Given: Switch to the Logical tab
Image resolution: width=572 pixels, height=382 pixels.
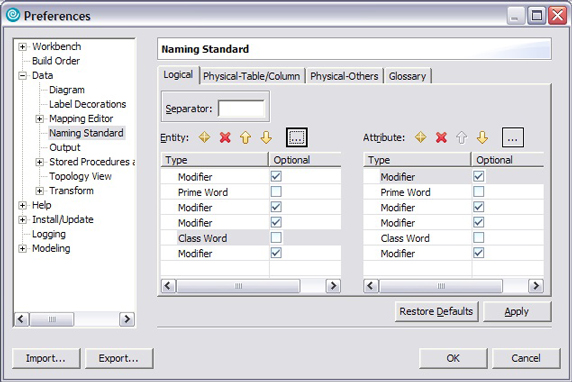Looking at the screenshot, I should [178, 75].
